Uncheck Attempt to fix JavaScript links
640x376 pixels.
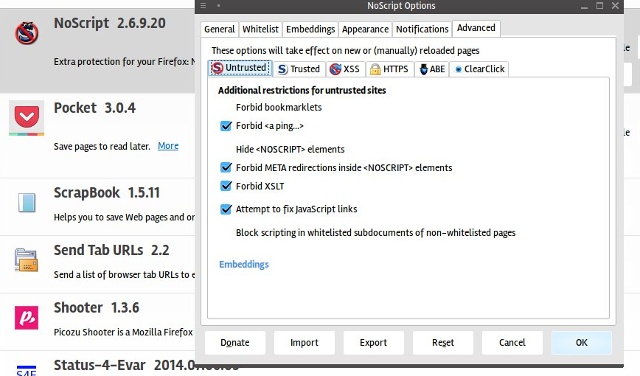[226, 209]
